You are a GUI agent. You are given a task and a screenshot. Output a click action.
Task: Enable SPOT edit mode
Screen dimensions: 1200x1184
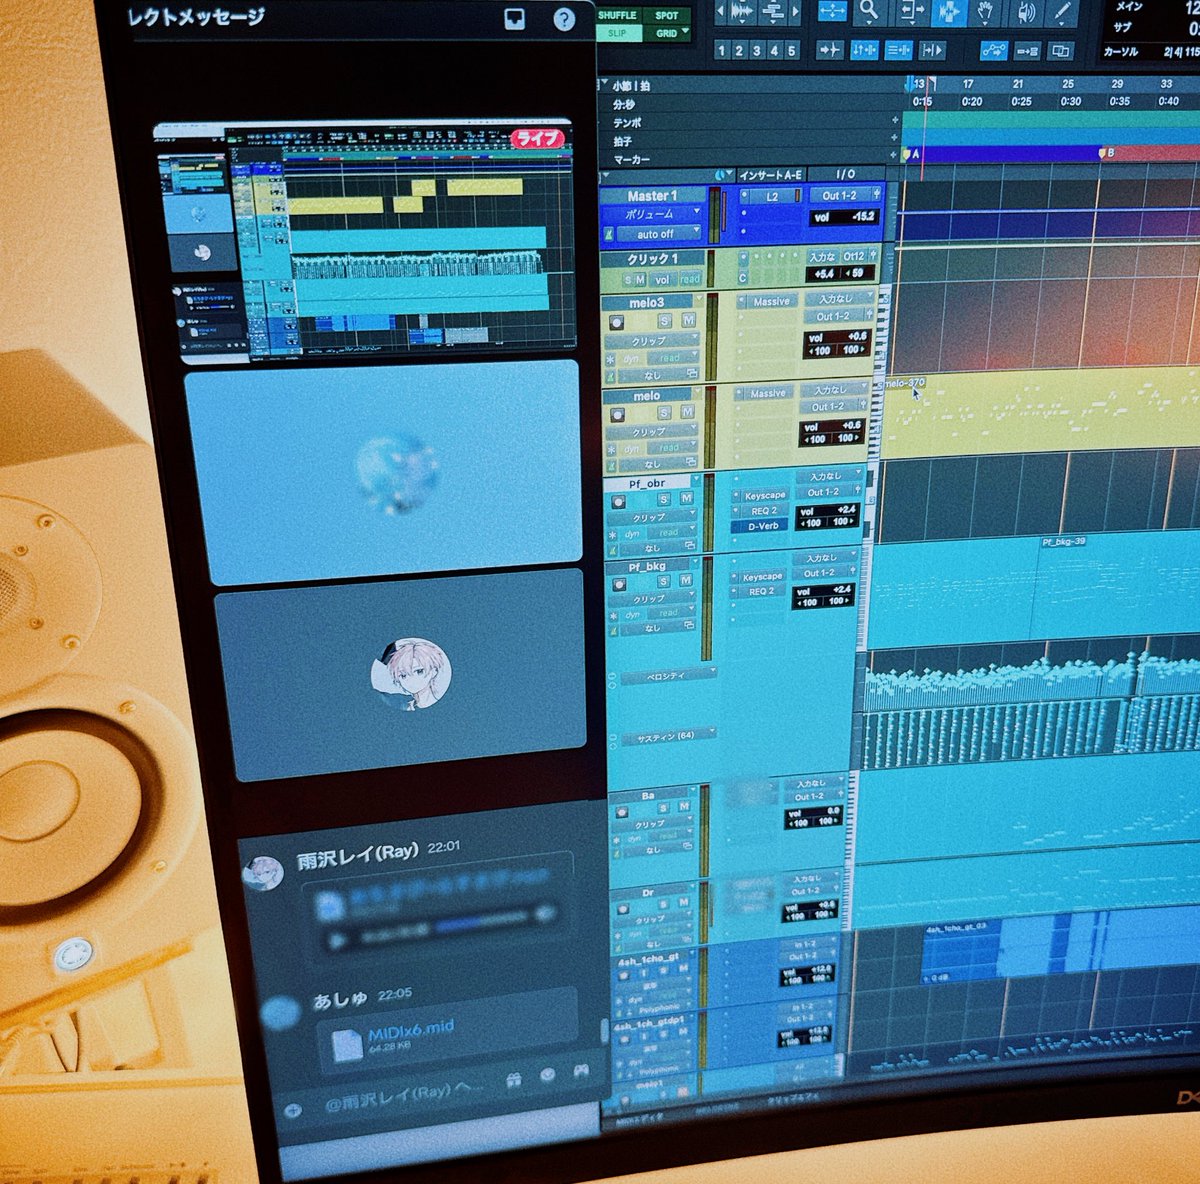click(666, 15)
